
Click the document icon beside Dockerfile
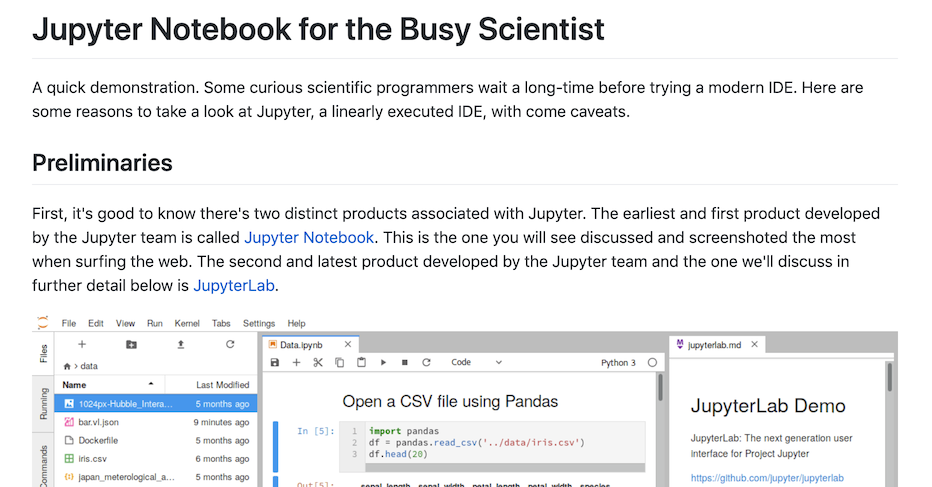point(69,441)
